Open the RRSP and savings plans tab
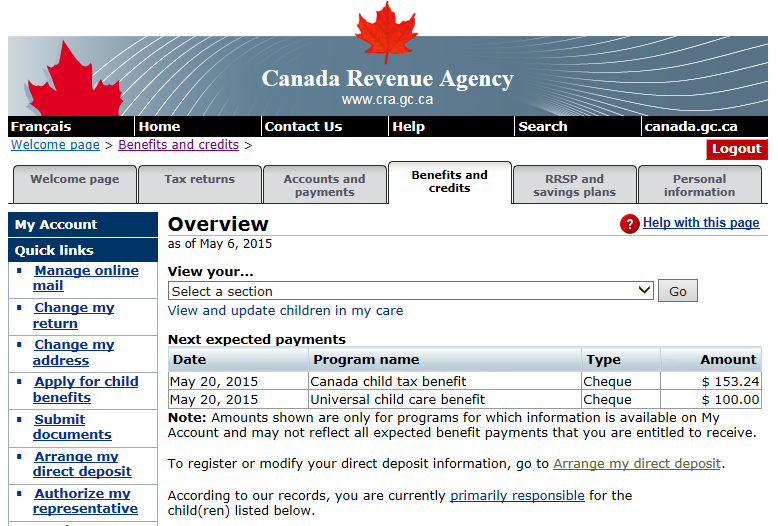Screen dimensions: 778x526 574,185
